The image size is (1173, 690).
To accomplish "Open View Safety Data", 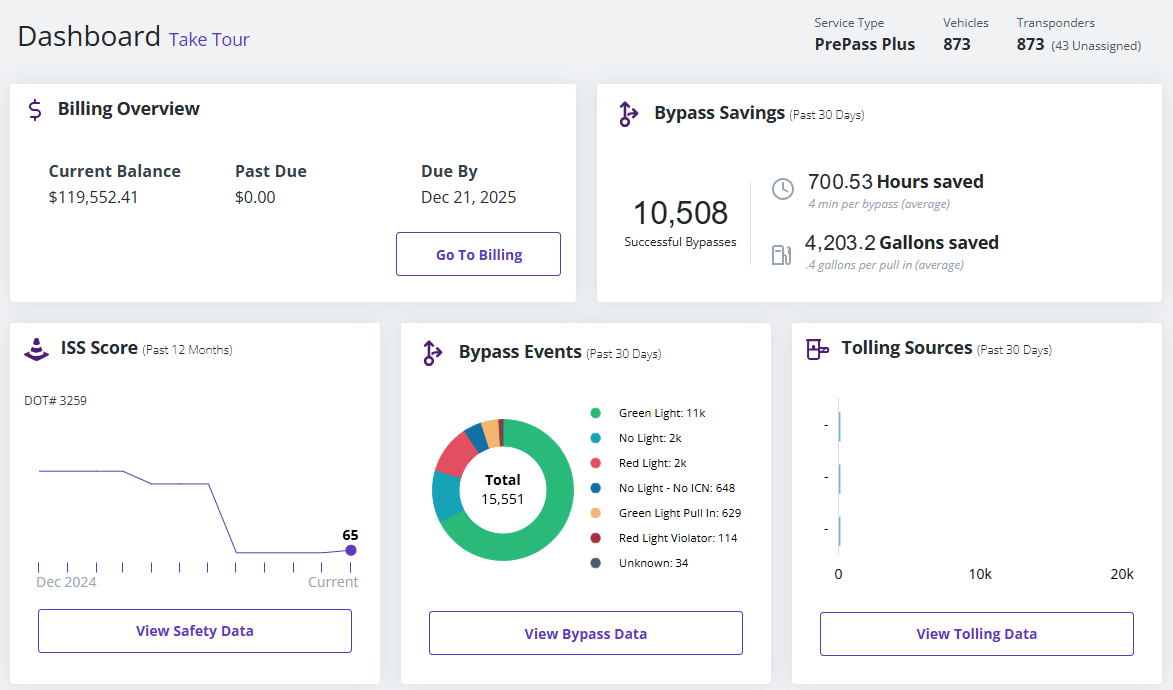I will (195, 631).
